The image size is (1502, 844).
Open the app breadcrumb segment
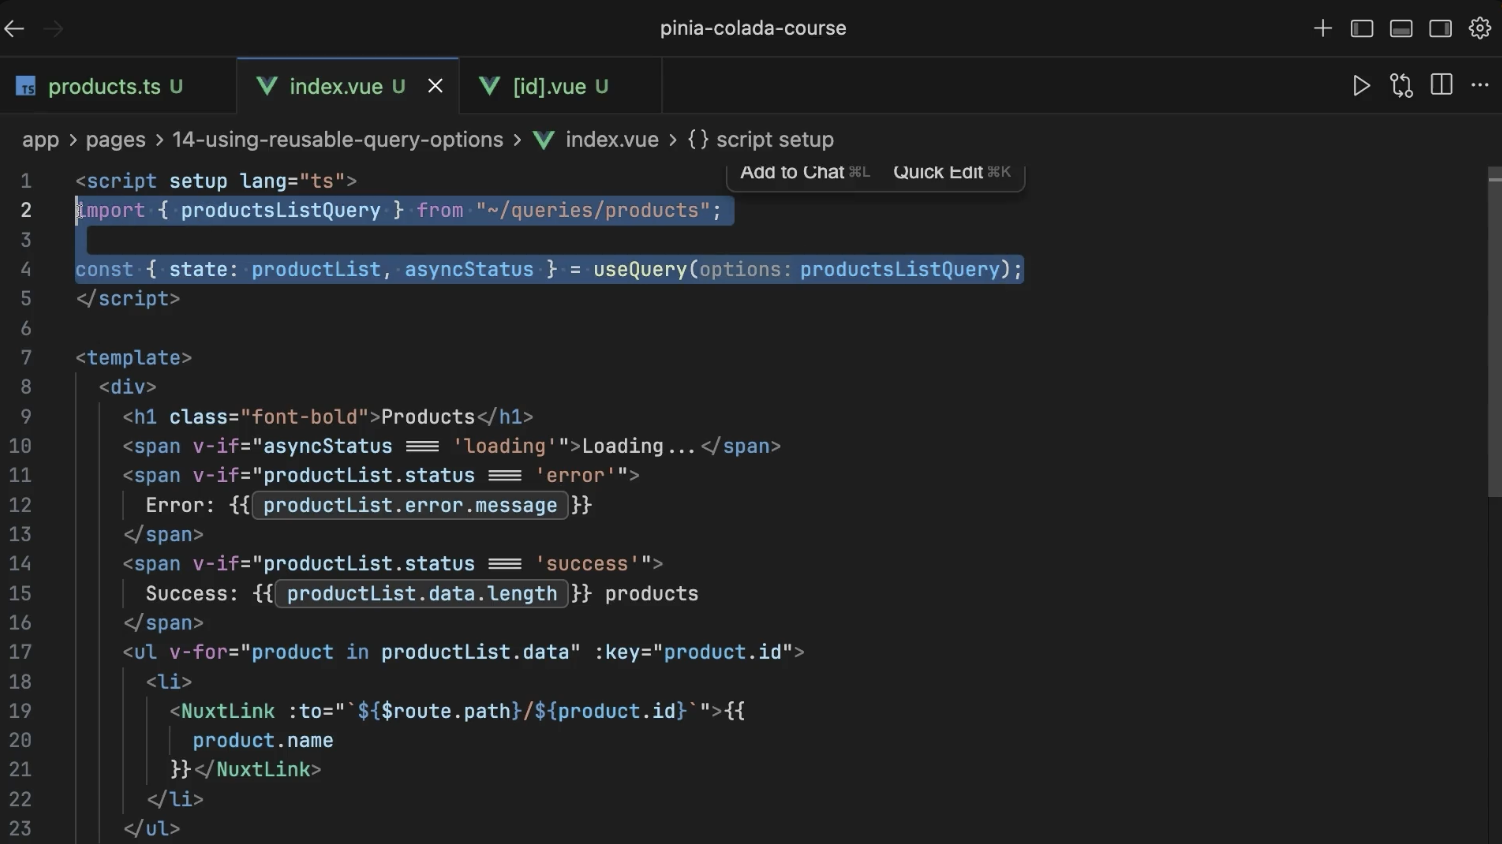[x=41, y=140]
